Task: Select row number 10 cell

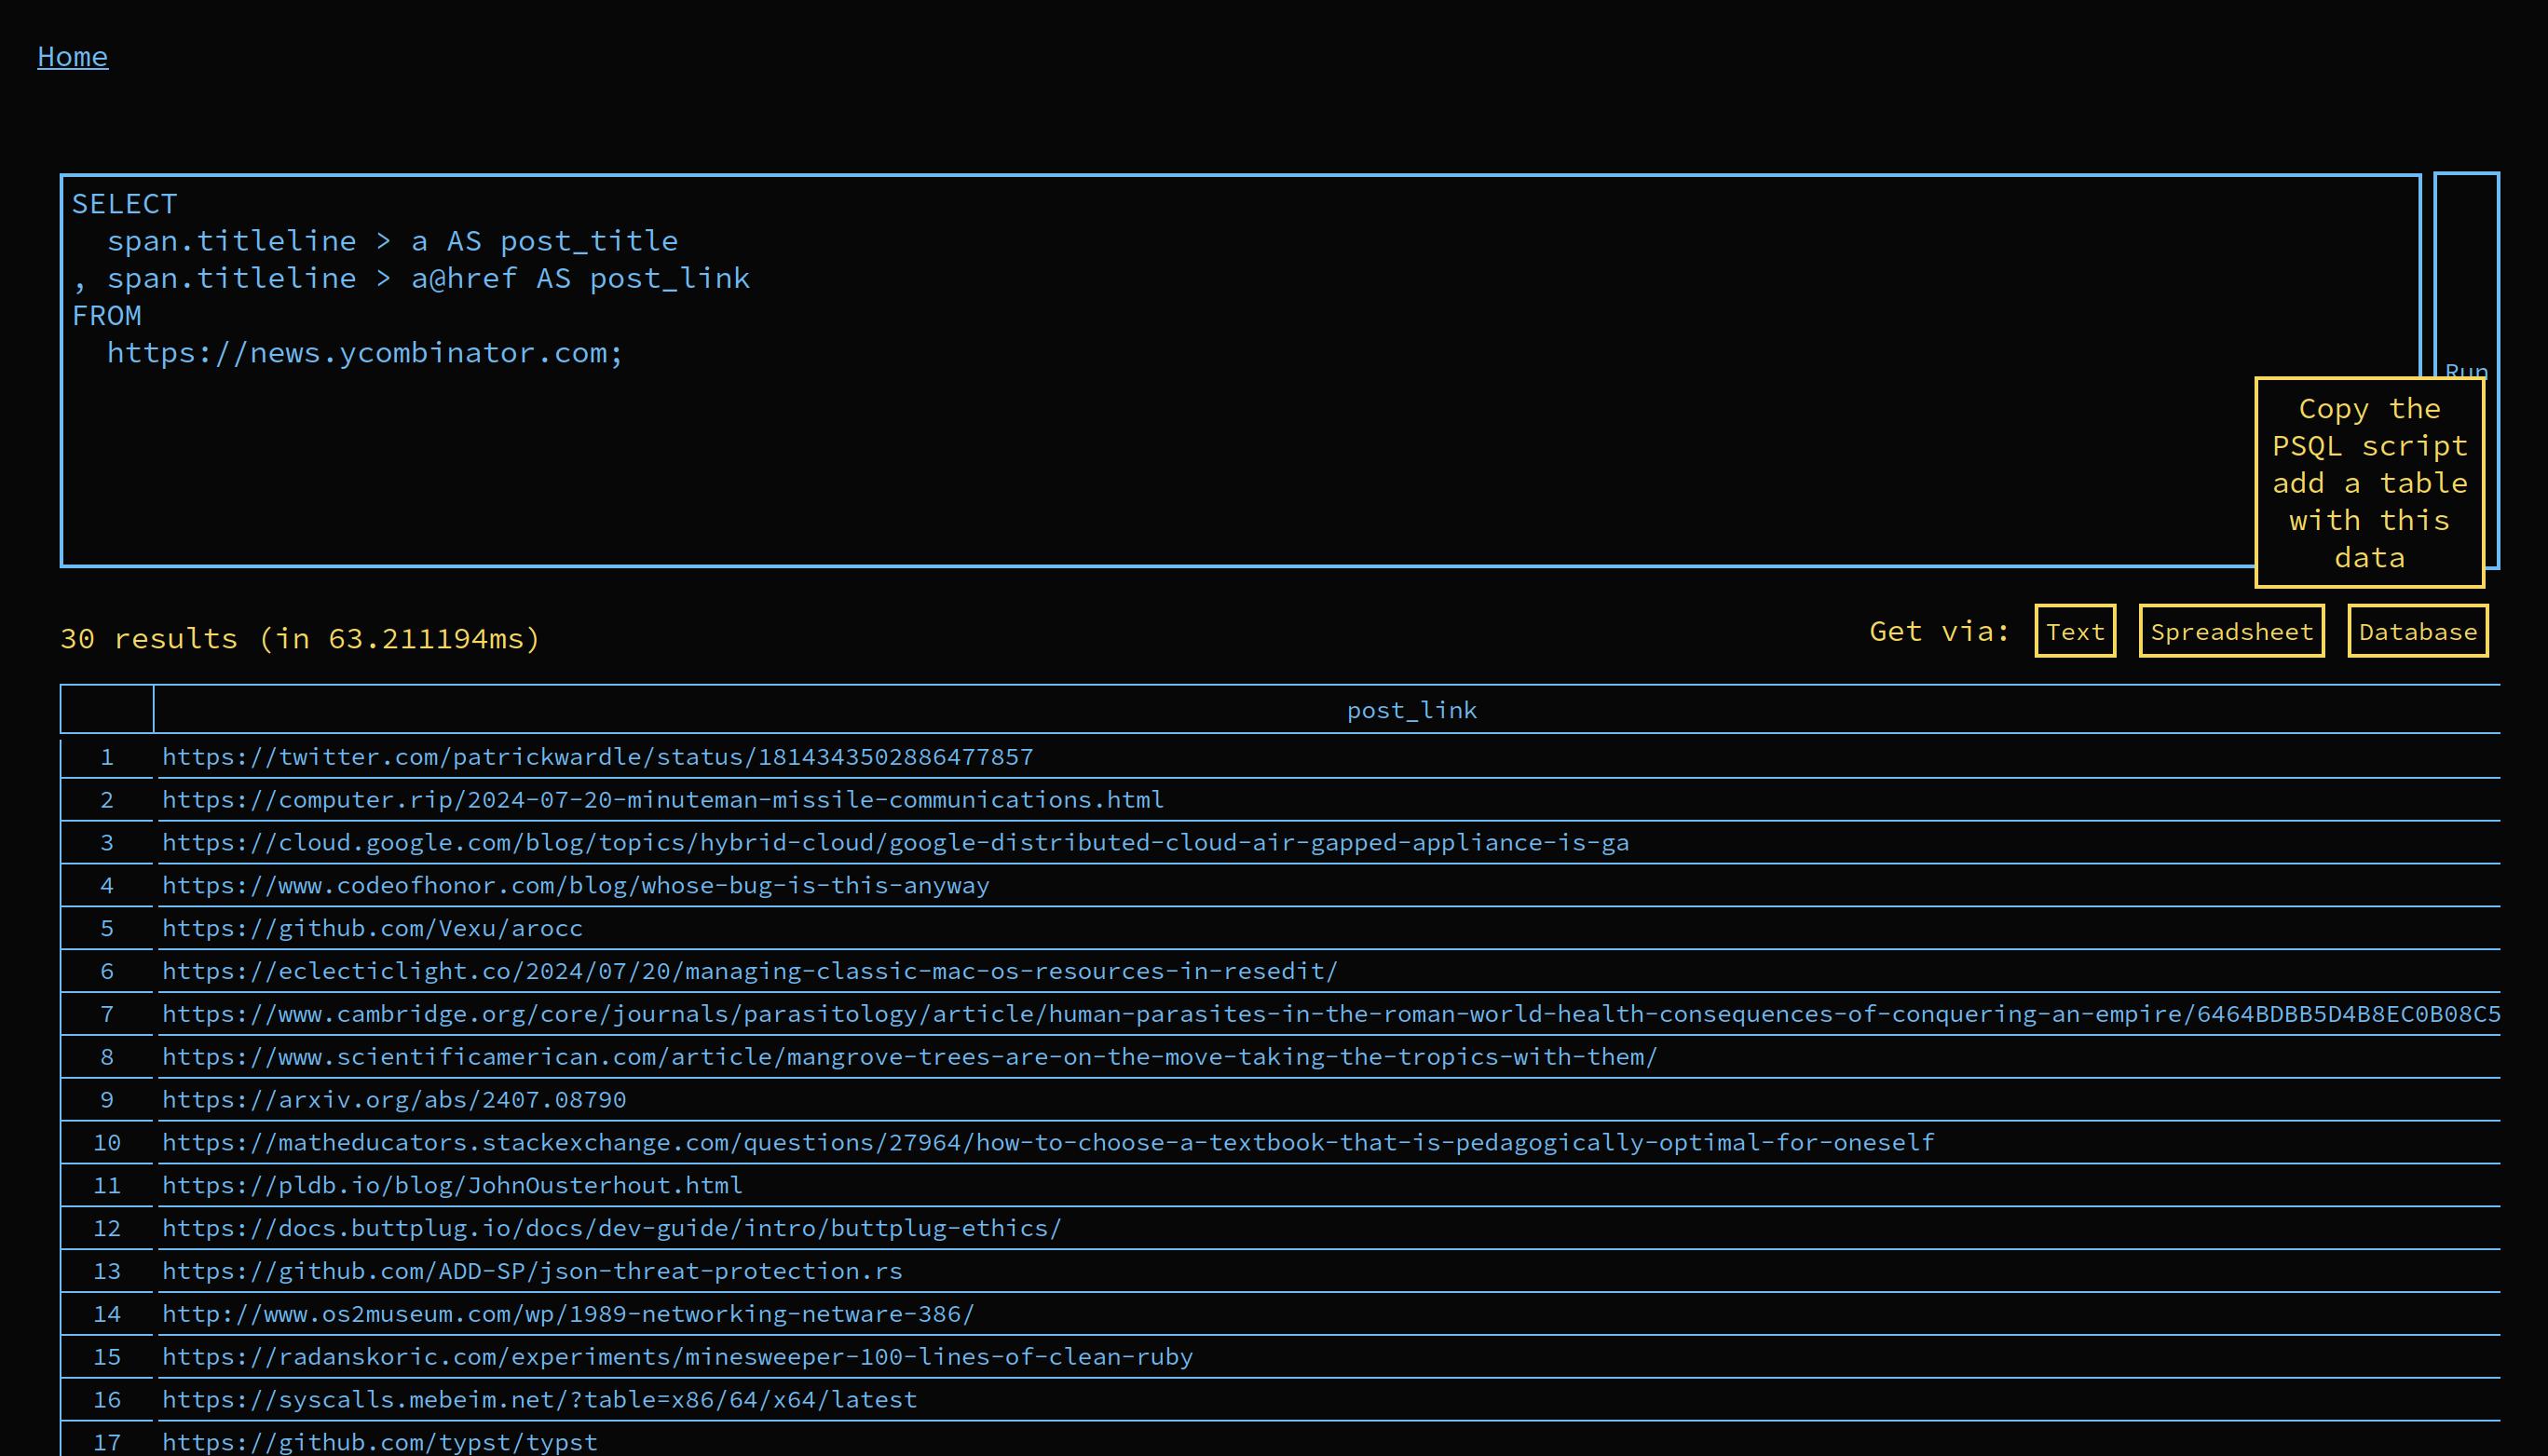Action: [x=107, y=1143]
